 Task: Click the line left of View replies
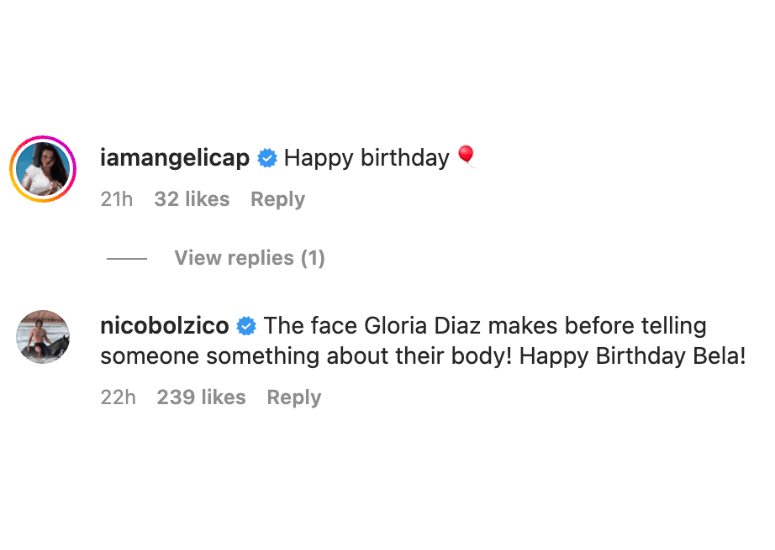[x=127, y=259]
